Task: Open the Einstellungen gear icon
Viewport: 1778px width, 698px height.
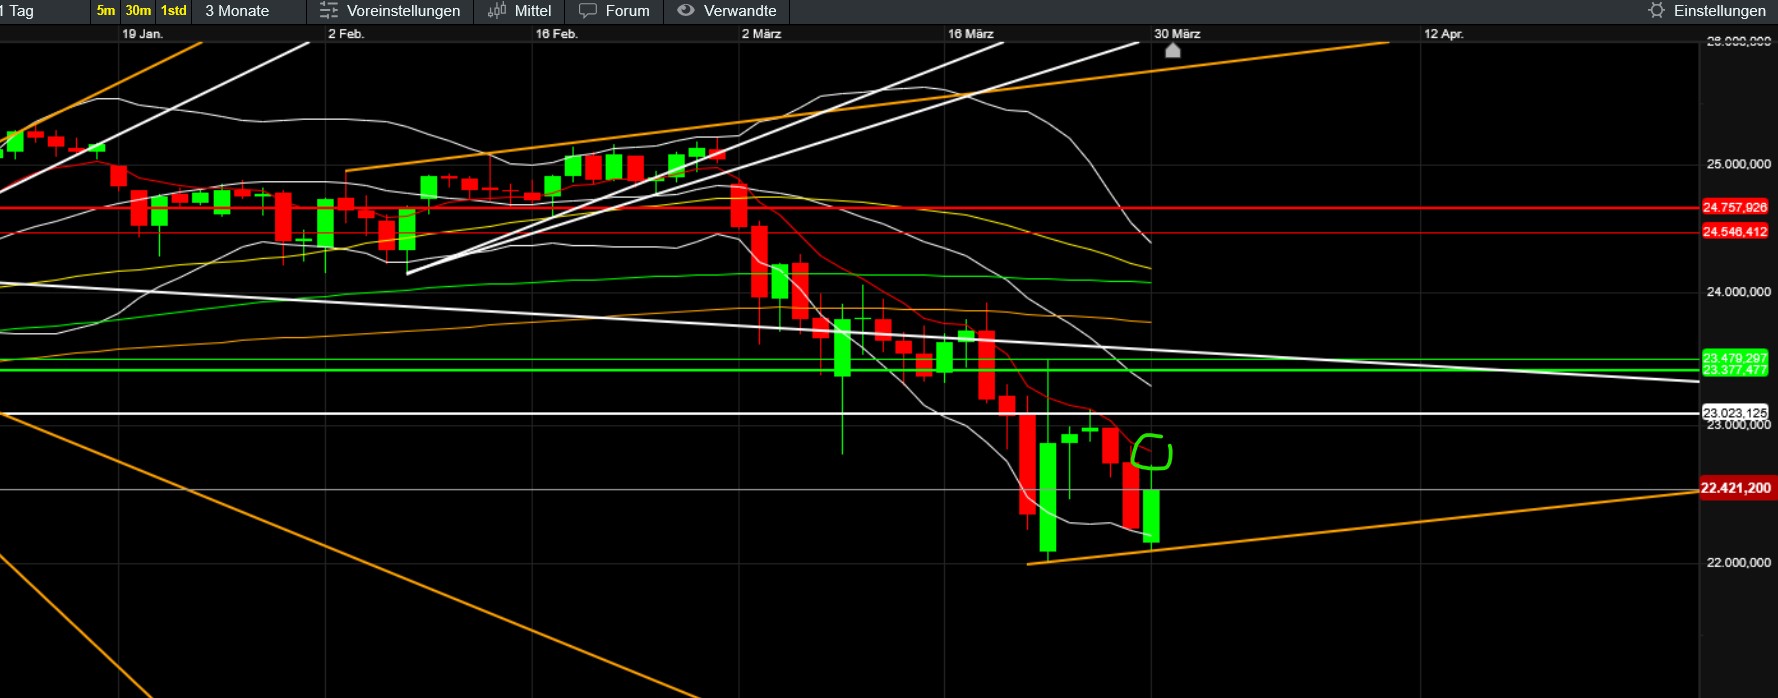Action: coord(1656,11)
